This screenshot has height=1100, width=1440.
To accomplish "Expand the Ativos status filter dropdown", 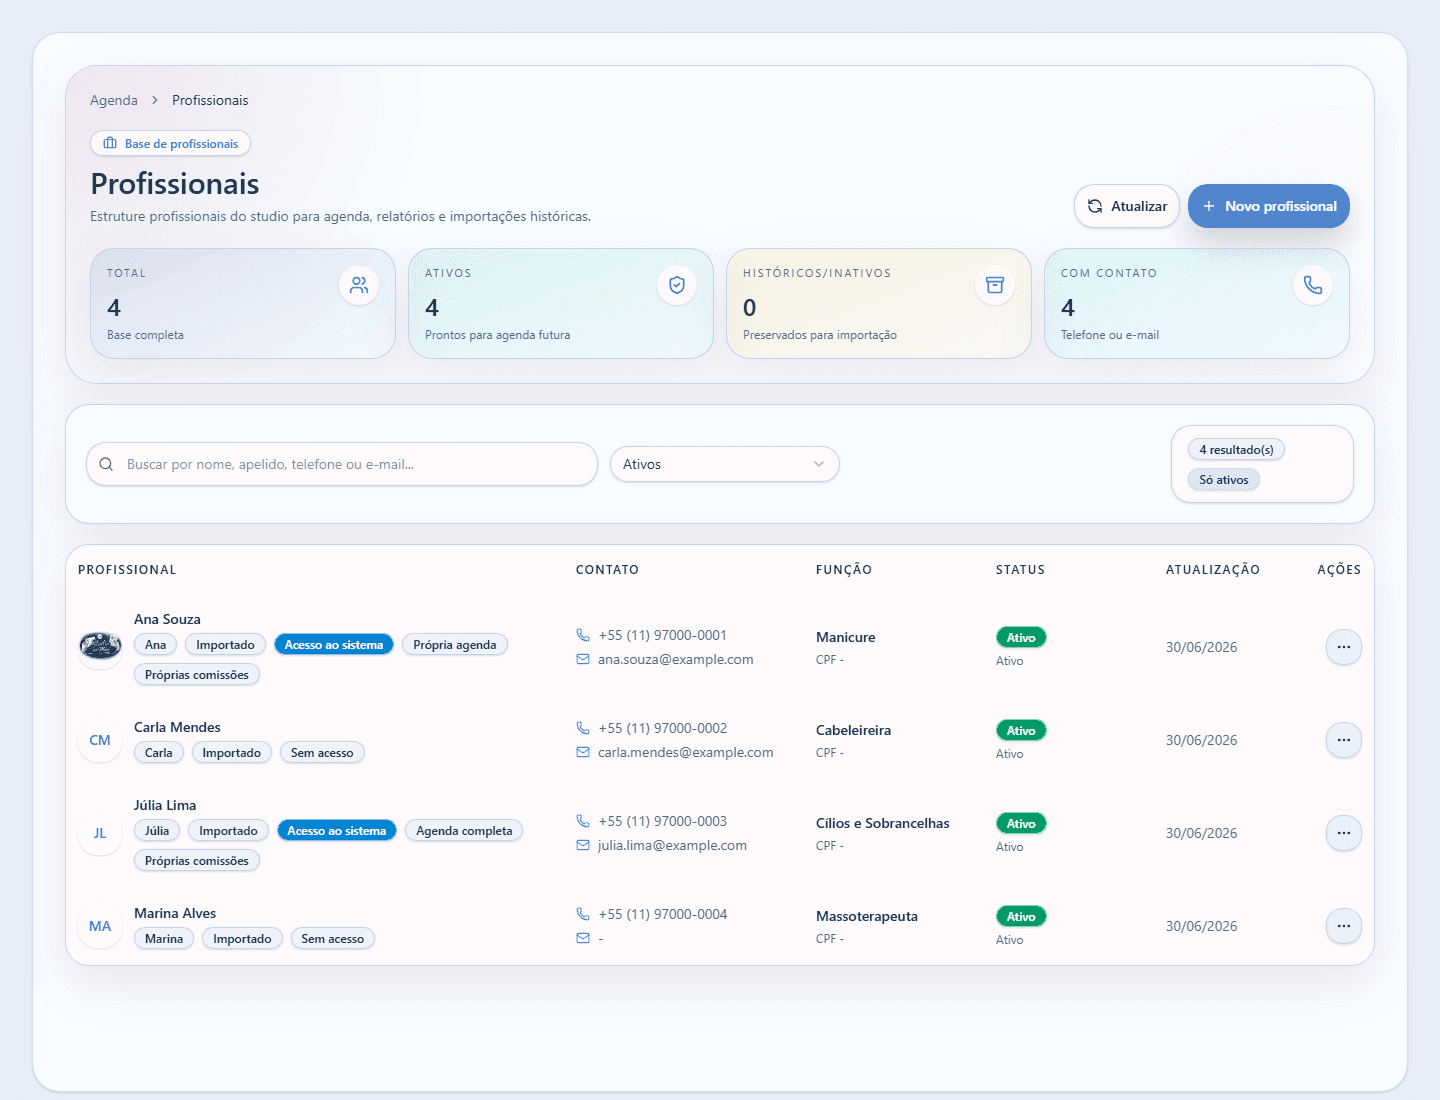I will 725,464.
